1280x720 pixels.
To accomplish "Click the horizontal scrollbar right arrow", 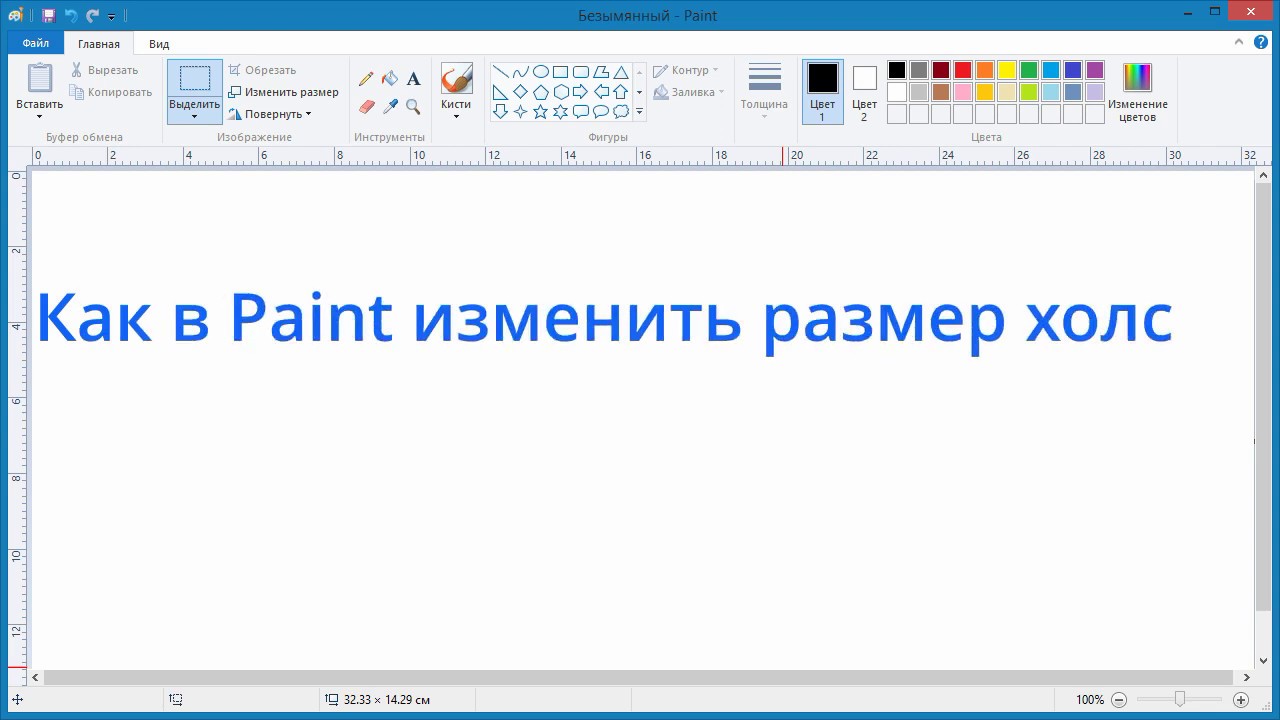I will 1247,678.
